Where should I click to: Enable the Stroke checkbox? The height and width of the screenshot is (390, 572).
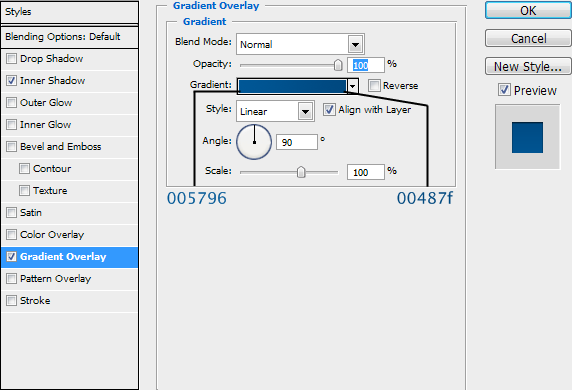tap(12, 300)
